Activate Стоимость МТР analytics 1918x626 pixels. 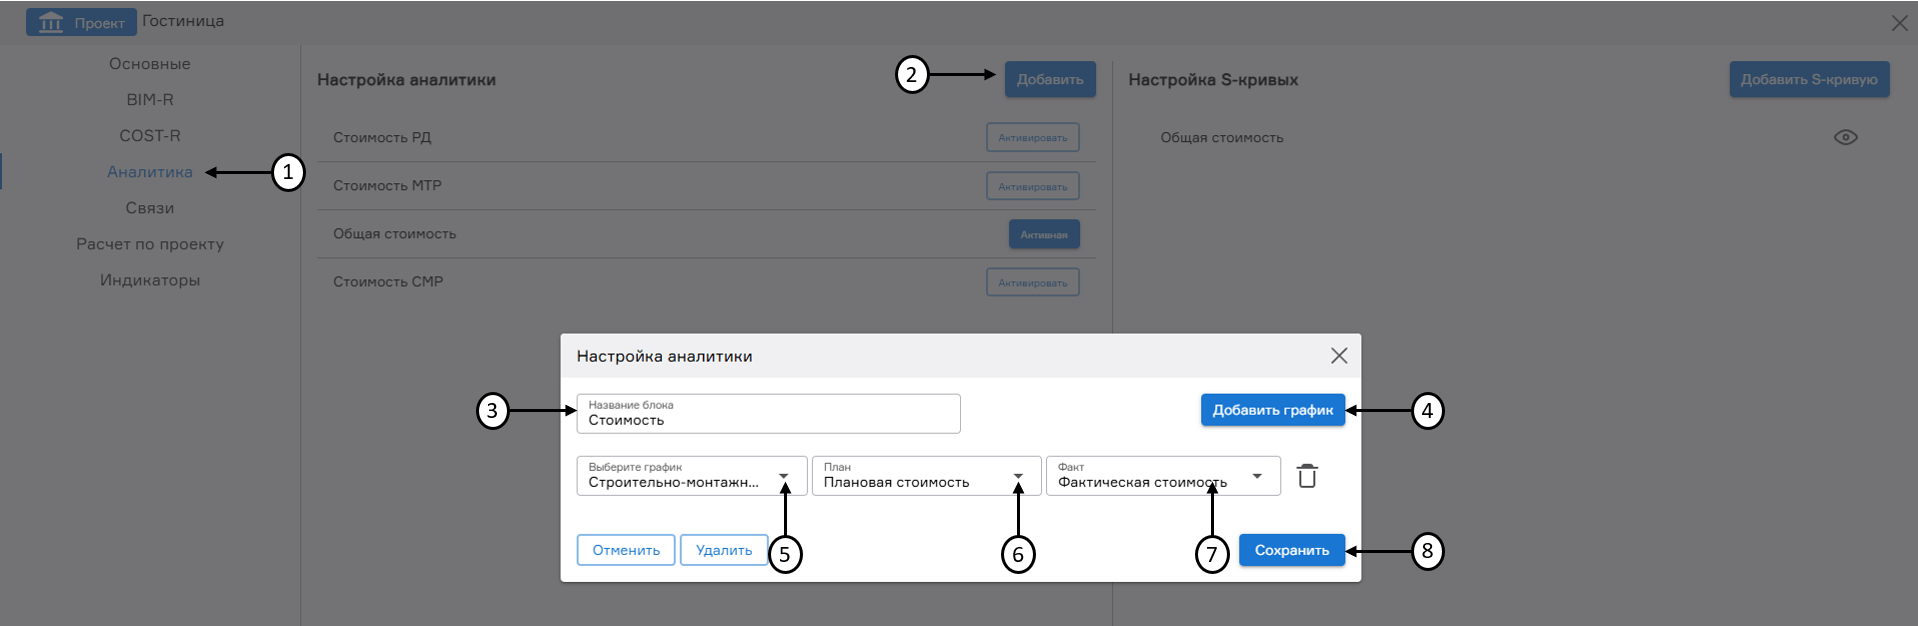1033,185
